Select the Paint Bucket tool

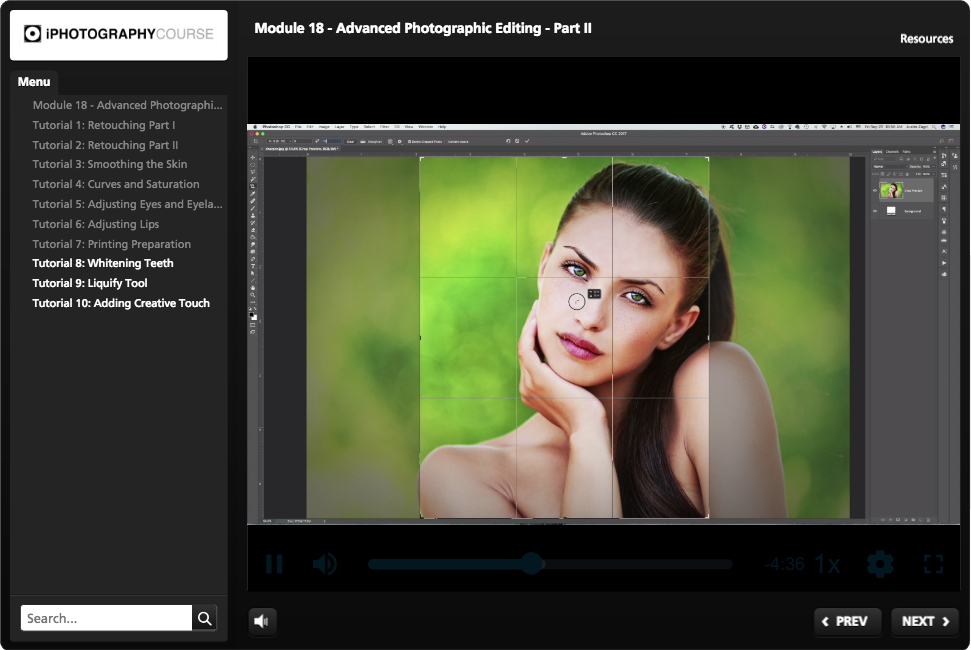tap(253, 237)
